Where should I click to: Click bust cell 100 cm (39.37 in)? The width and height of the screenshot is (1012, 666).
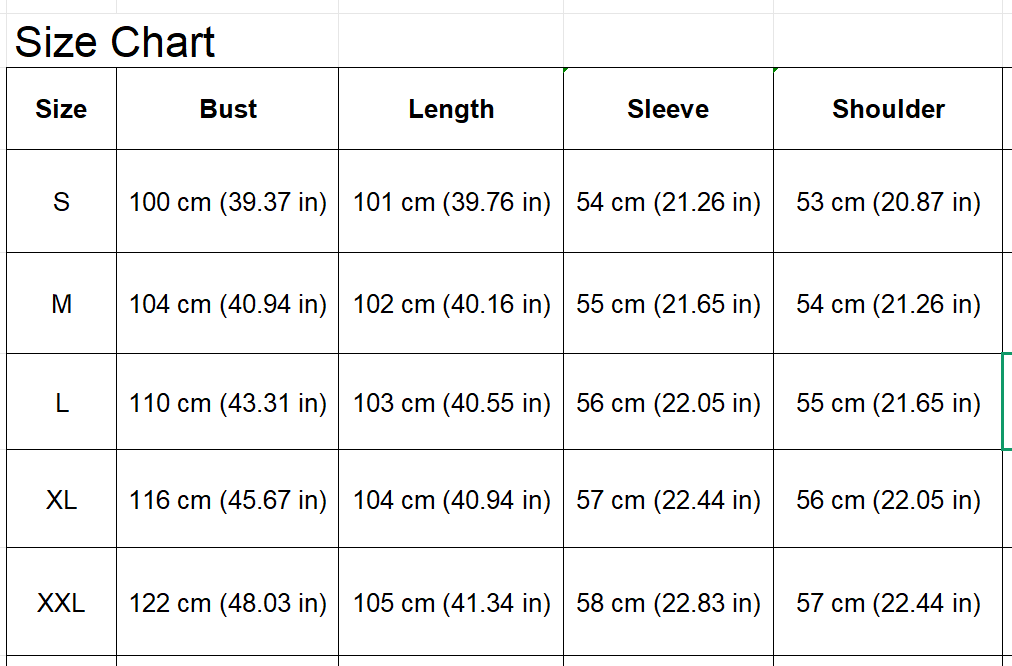(228, 202)
